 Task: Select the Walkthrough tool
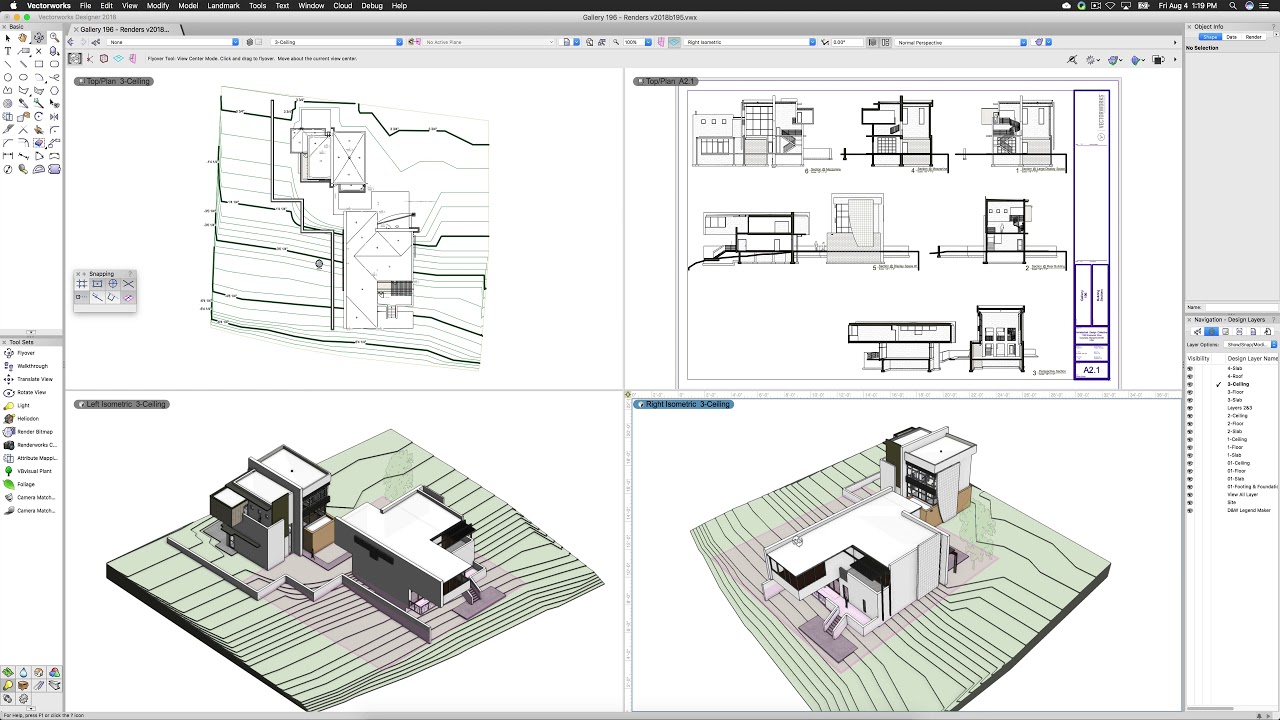(x=30, y=366)
